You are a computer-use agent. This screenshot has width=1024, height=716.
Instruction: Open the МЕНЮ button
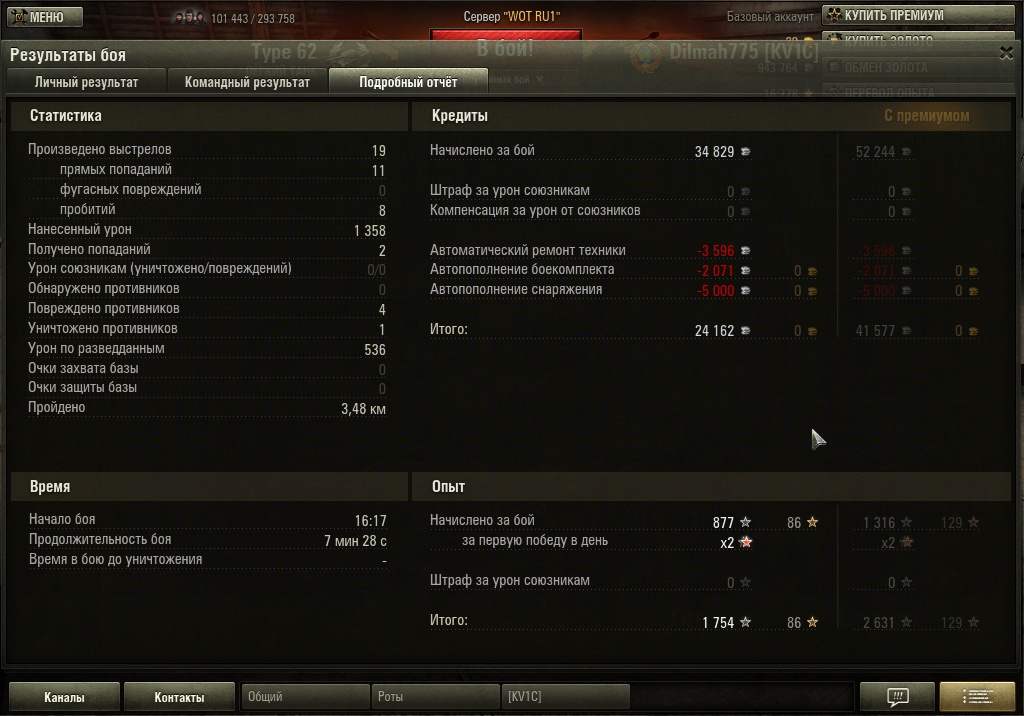[45, 16]
